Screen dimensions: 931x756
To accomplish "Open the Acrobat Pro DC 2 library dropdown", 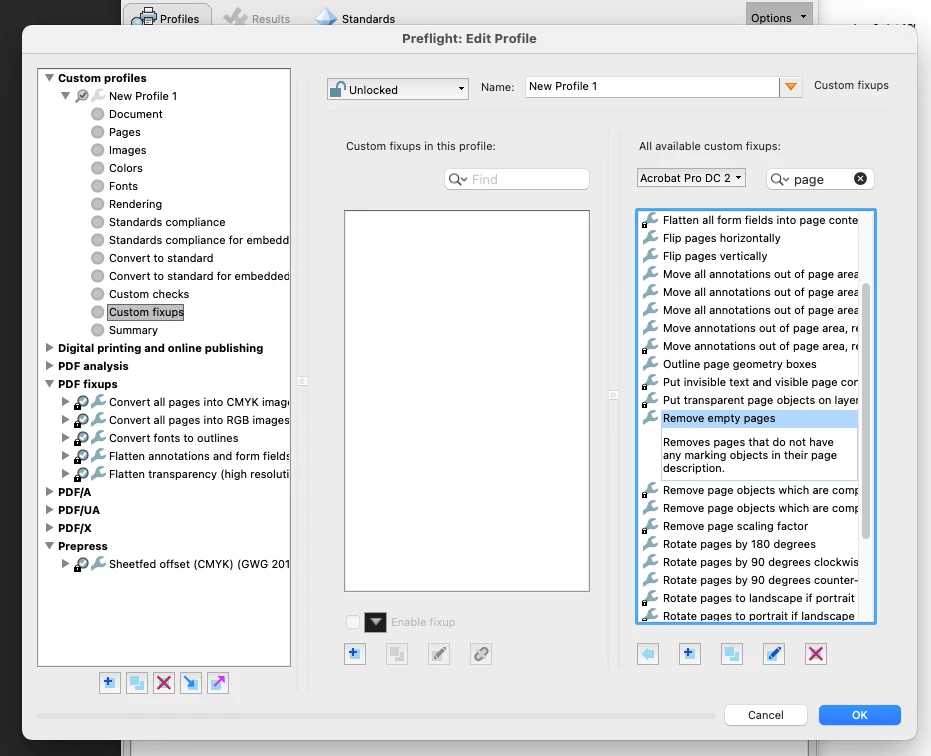I will [691, 178].
